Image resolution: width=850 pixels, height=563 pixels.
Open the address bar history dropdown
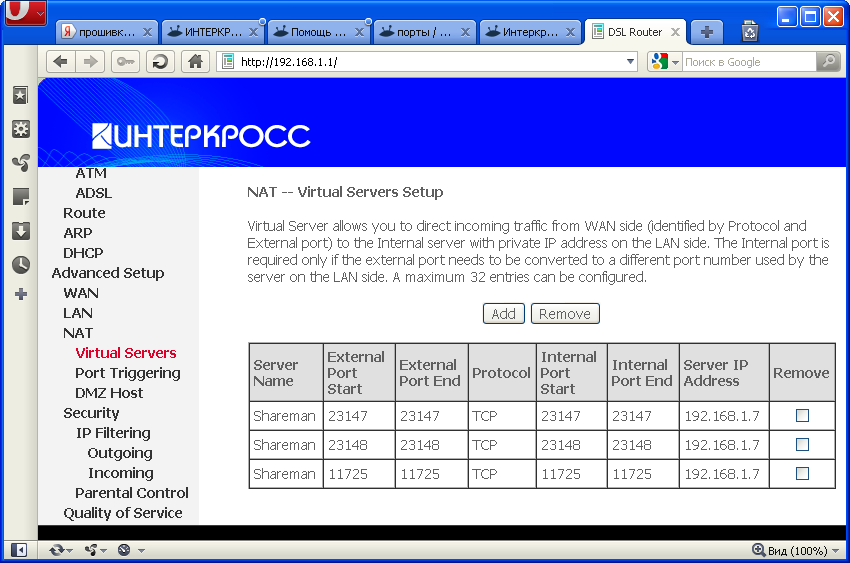630,62
